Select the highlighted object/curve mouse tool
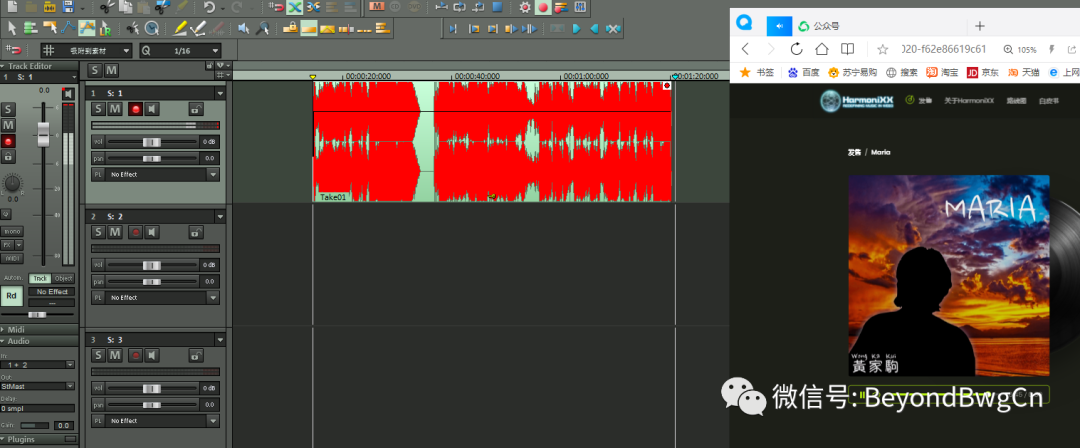Screen dimensions: 1080x448 pos(87,28)
